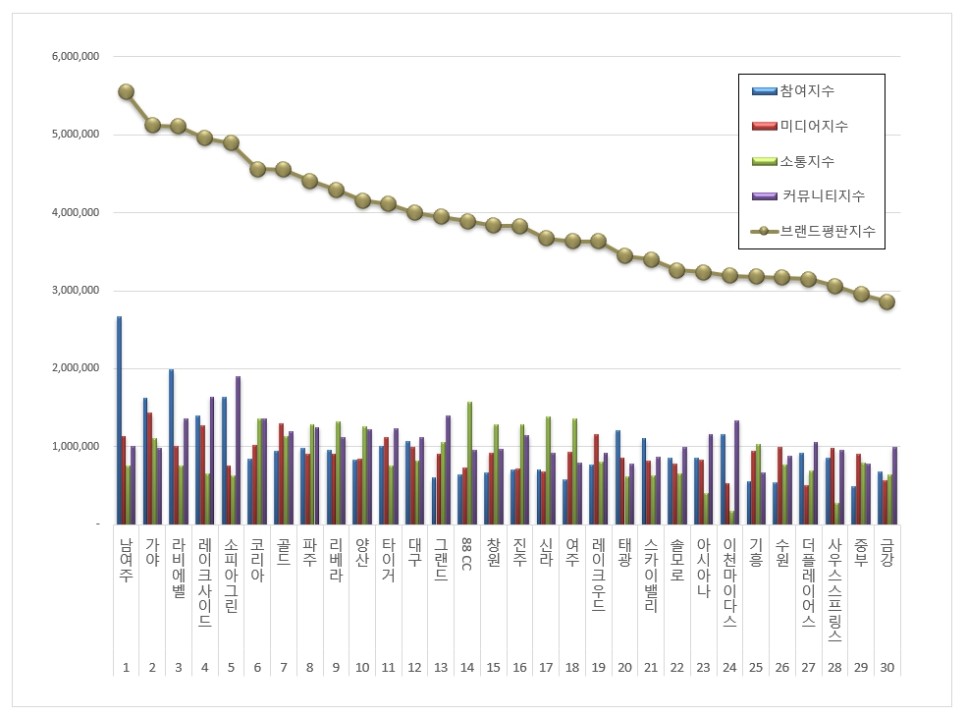Click the 태광 category label
This screenshot has width=966, height=716.
tap(625, 552)
